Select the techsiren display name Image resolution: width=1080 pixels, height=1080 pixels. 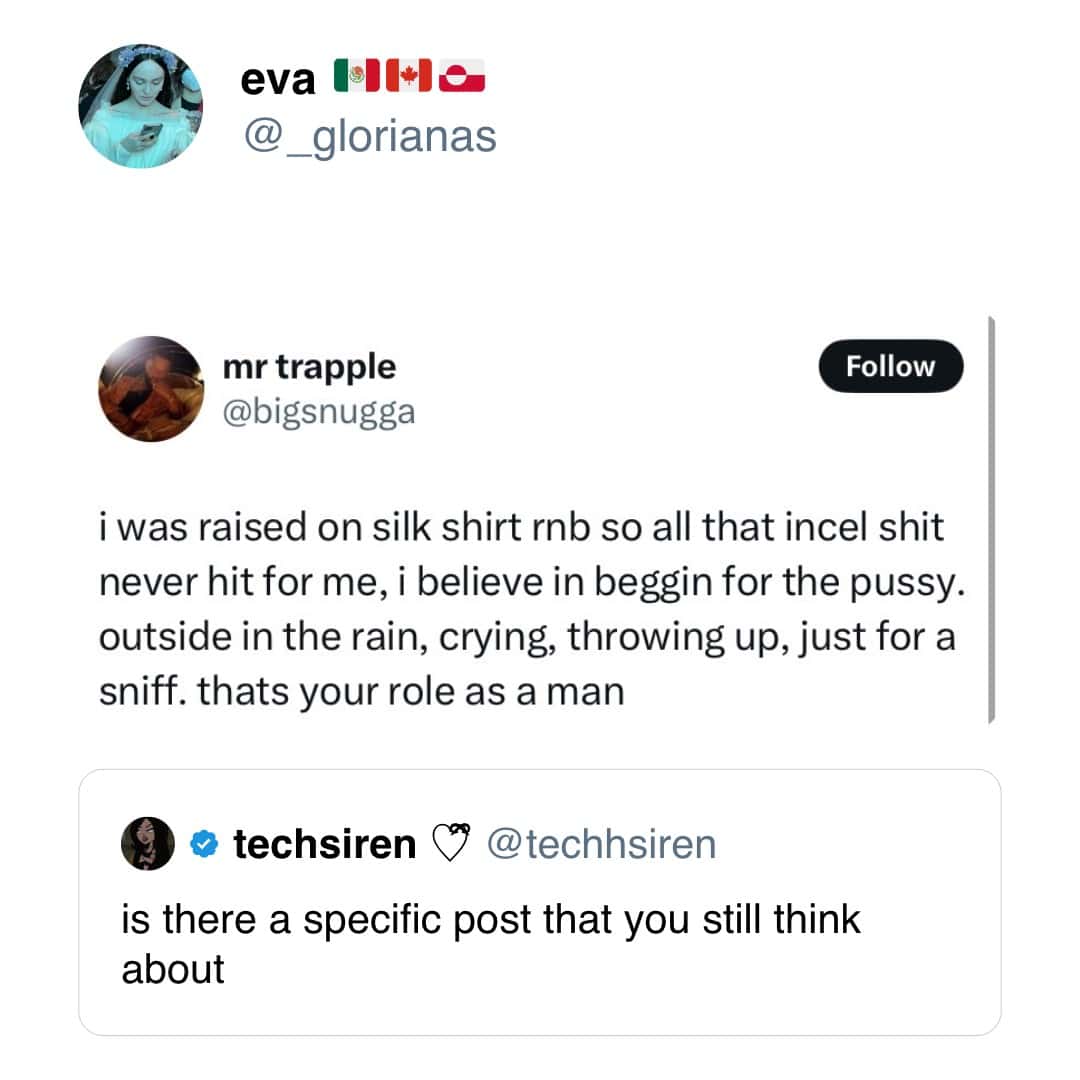pos(324,845)
